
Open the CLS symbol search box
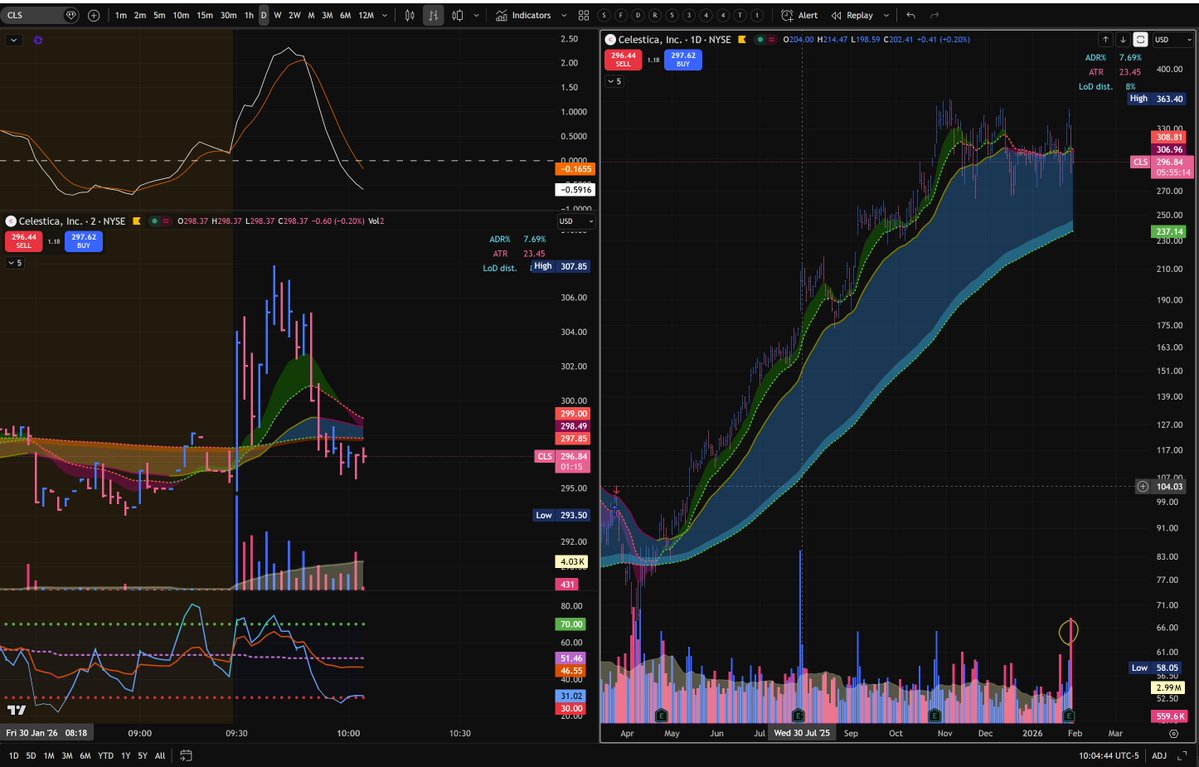click(x=41, y=15)
